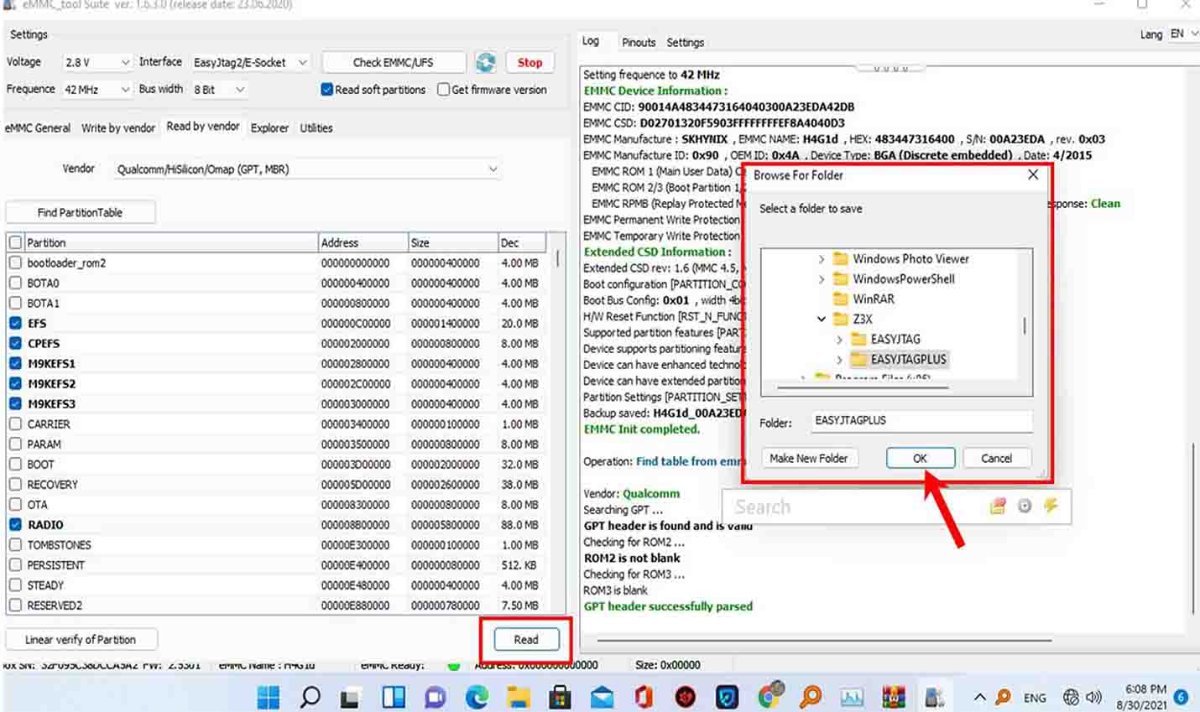Check the RECOVERY partition checkbox

tap(15, 484)
